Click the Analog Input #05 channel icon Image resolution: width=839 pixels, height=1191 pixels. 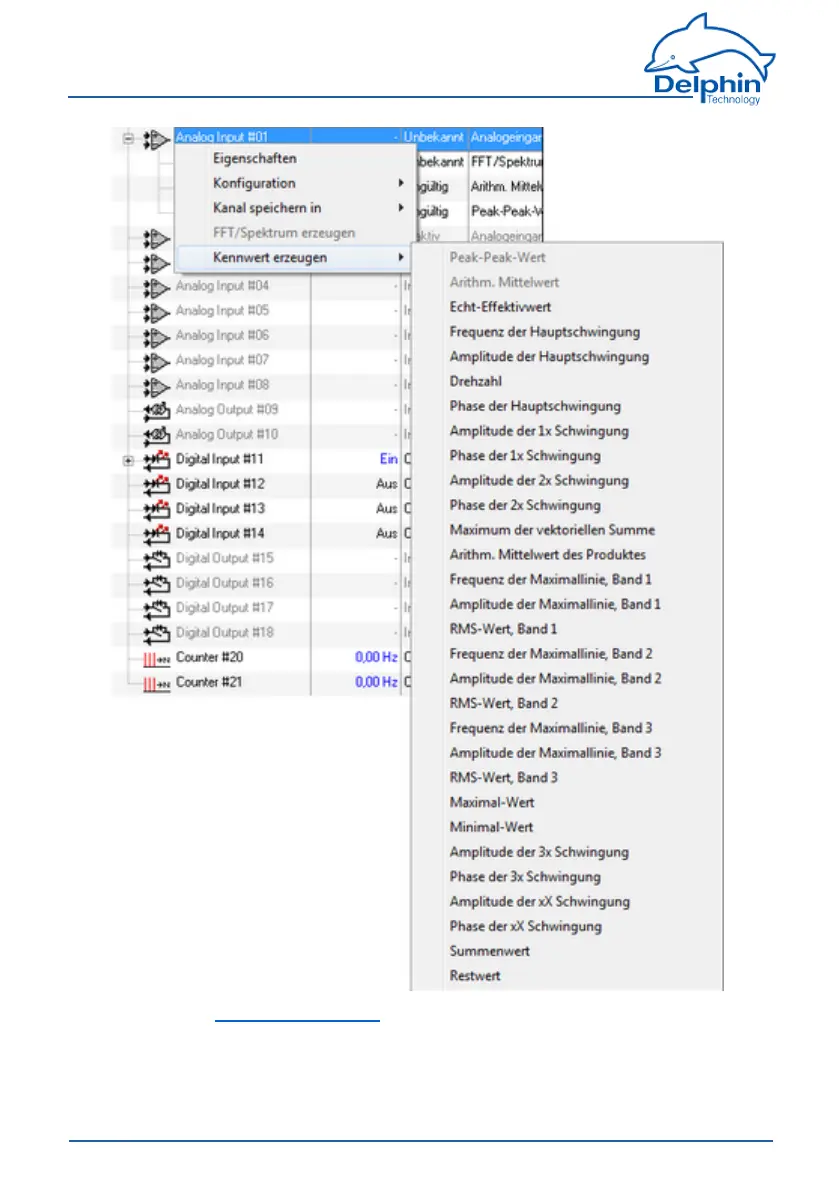pyautogui.click(x=156, y=313)
